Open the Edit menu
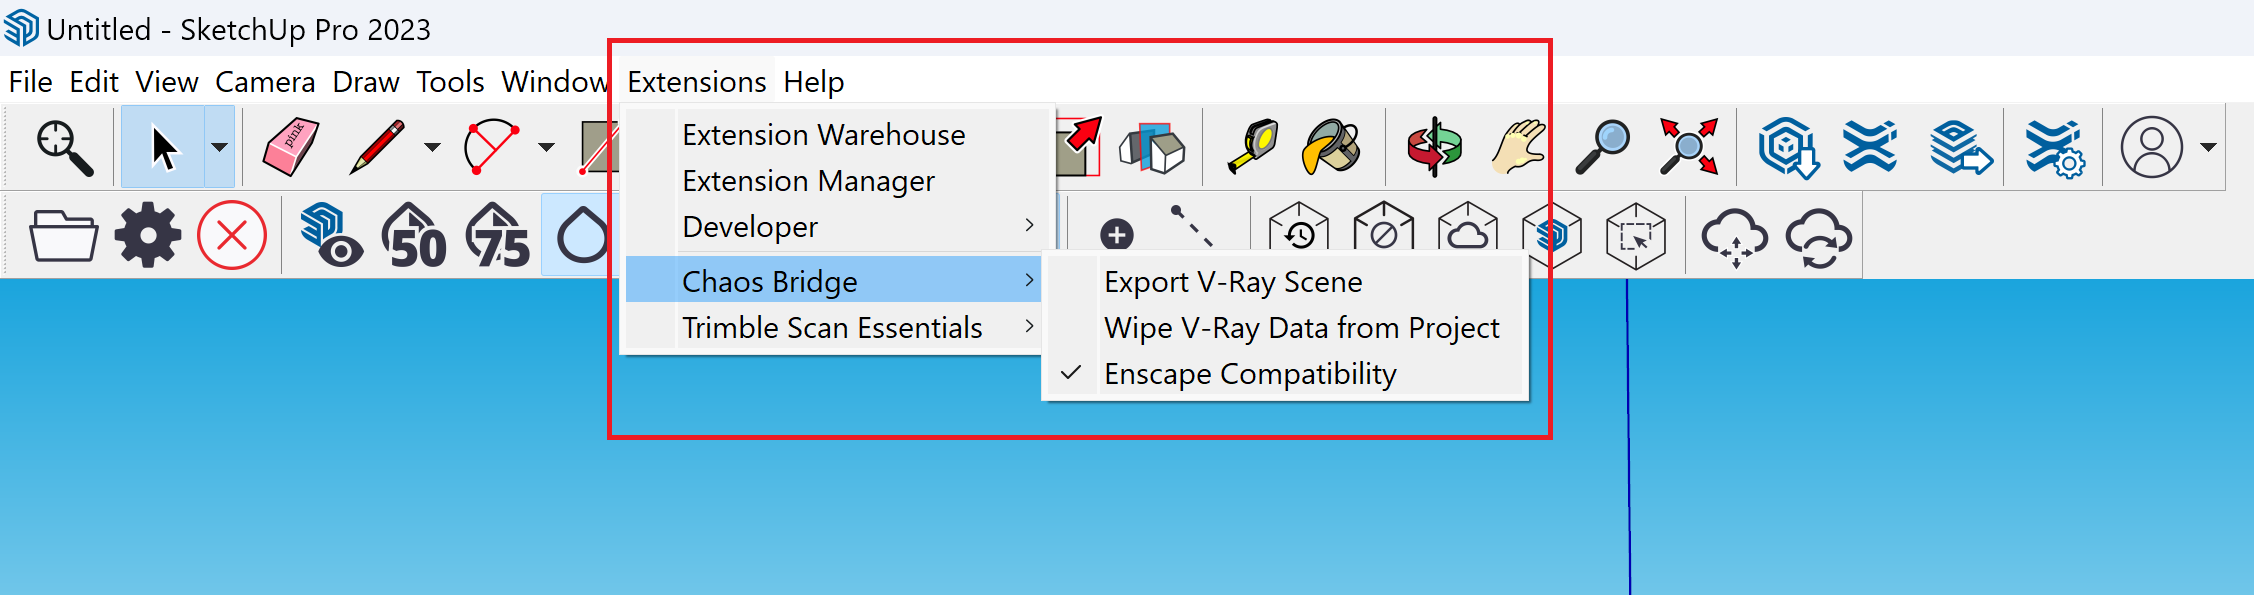2254x595 pixels. 94,82
